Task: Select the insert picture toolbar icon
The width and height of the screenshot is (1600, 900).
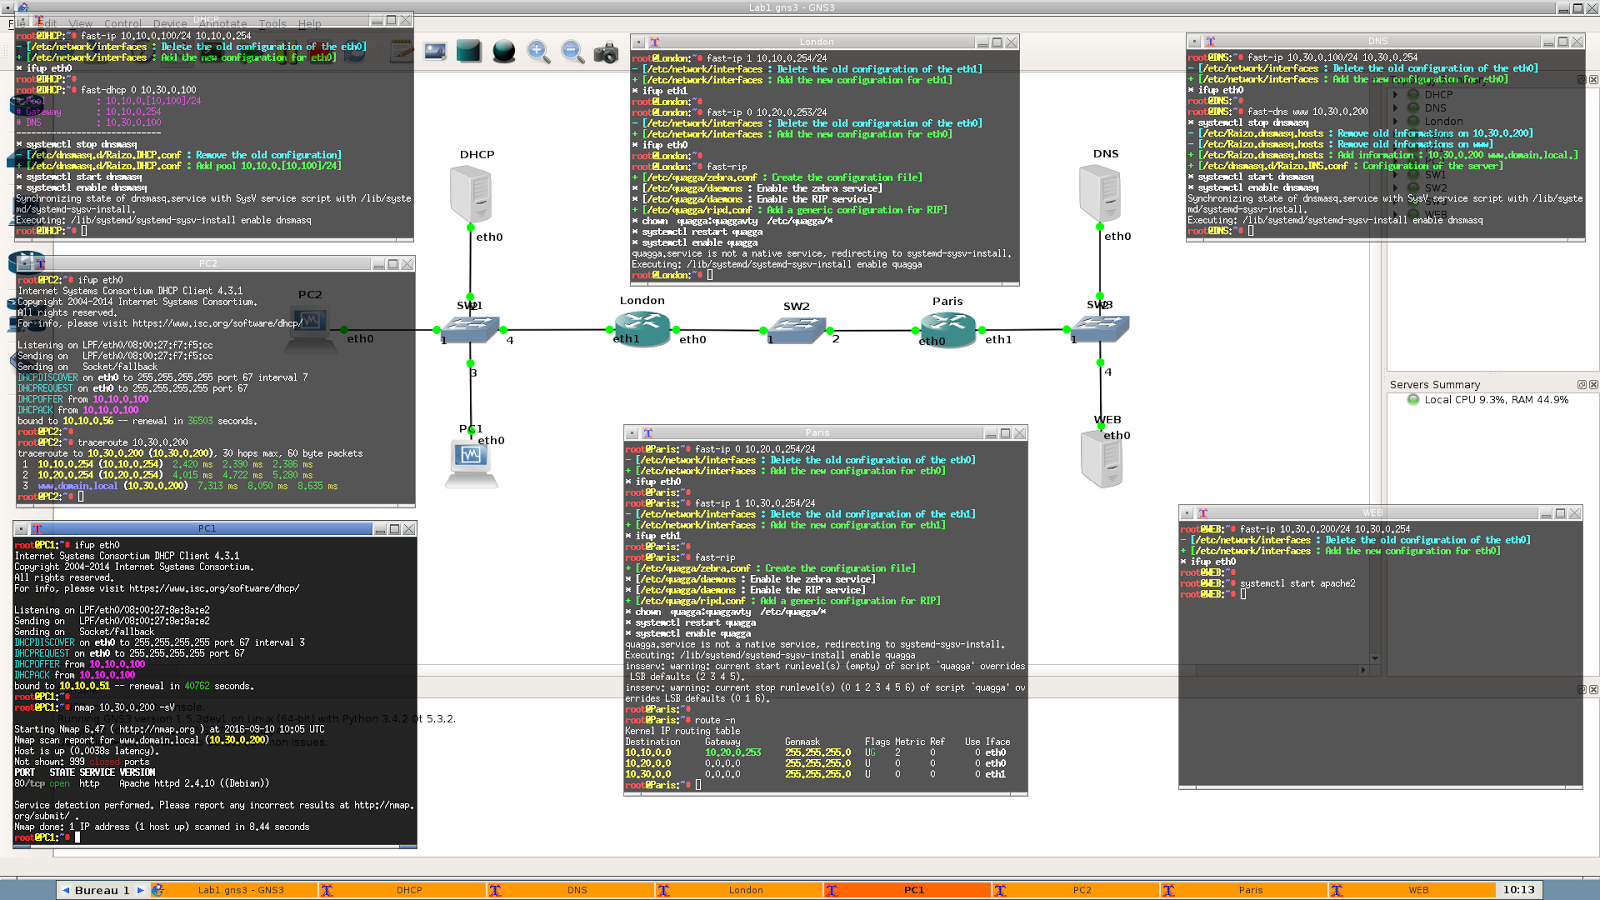Action: 433,52
